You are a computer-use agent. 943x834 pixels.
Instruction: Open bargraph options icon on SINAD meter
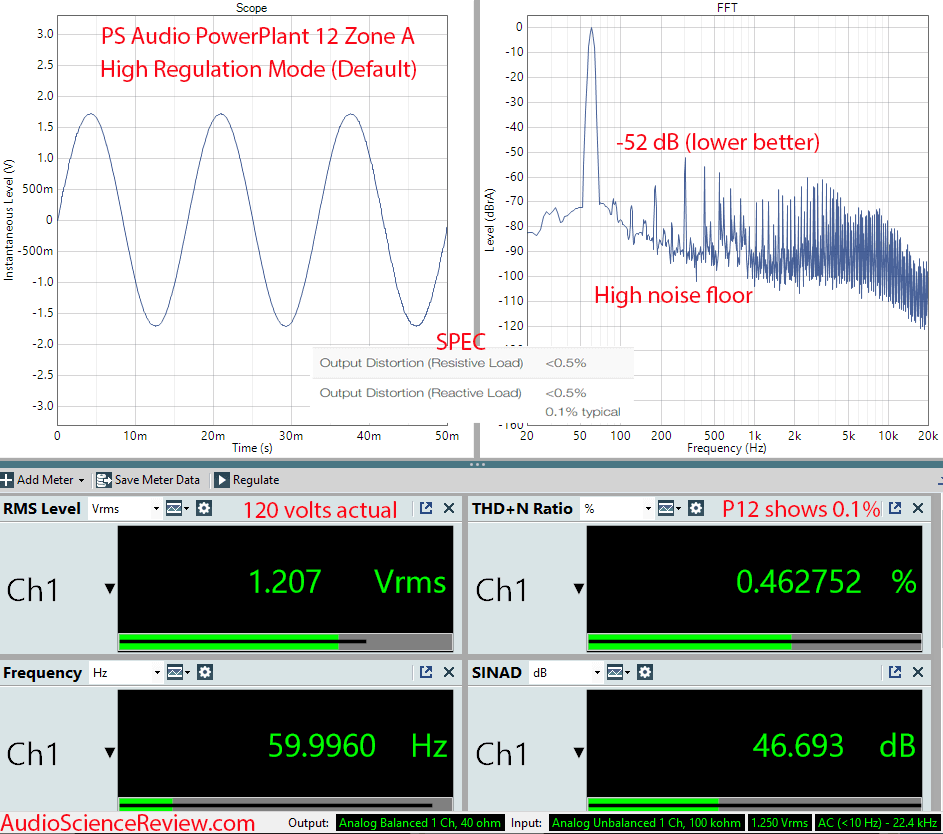(618, 672)
